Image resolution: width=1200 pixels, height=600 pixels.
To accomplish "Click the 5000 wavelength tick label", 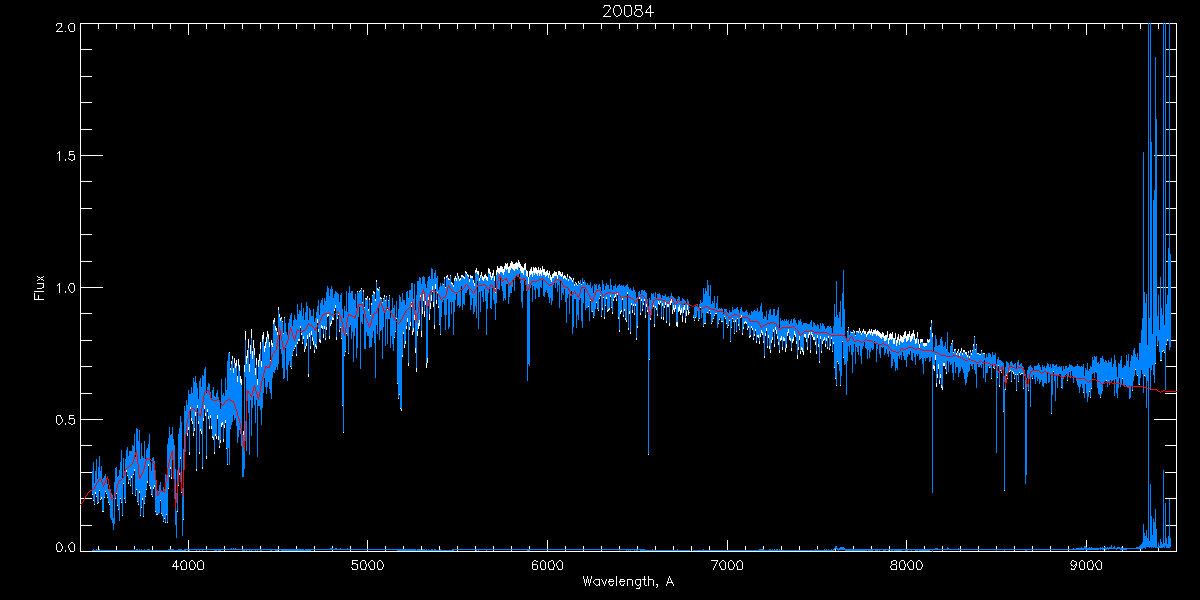I will 367,565.
